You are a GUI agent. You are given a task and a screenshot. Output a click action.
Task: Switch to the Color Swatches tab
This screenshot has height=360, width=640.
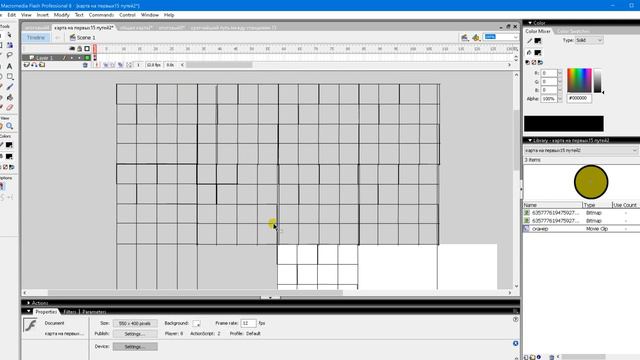click(x=573, y=31)
